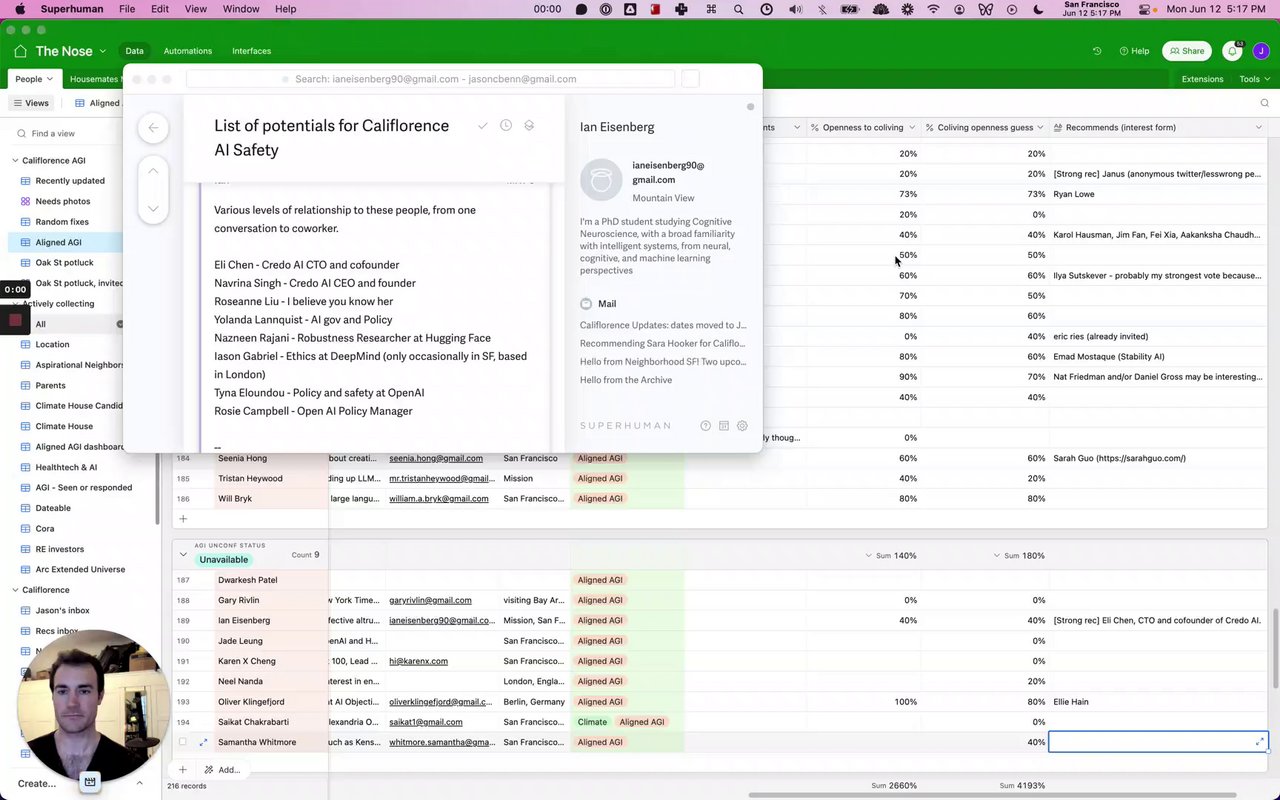Image resolution: width=1280 pixels, height=800 pixels.
Task: Open the Needs photos view
Action: 63,201
